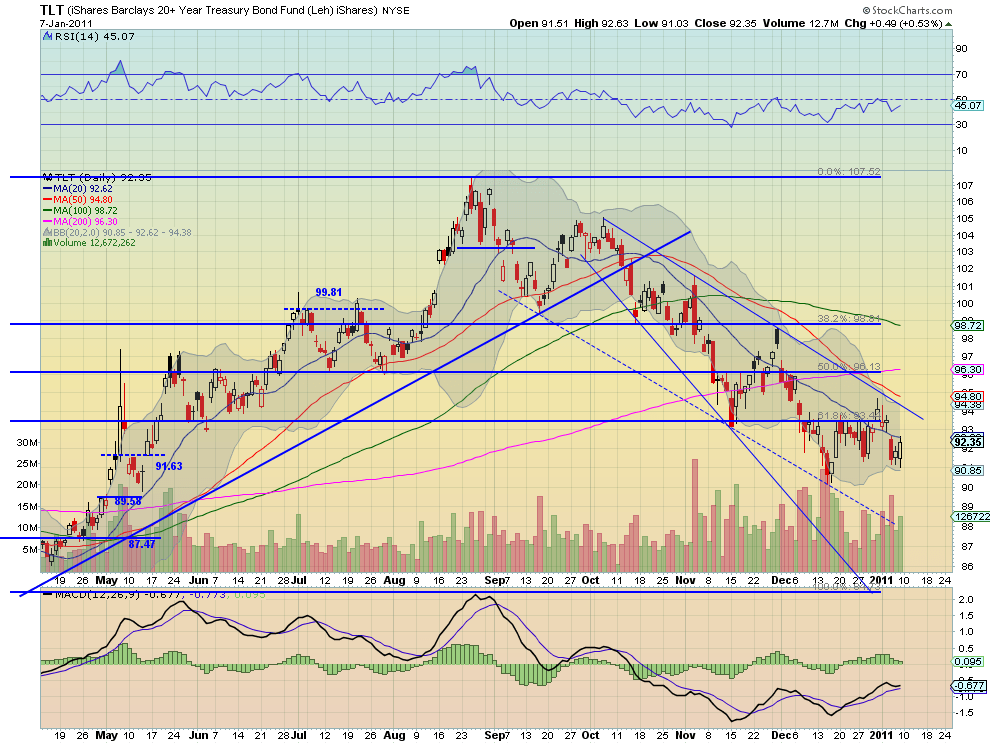
Task: Click the candlestick icon before TLT (Daily)
Action: click(x=47, y=177)
